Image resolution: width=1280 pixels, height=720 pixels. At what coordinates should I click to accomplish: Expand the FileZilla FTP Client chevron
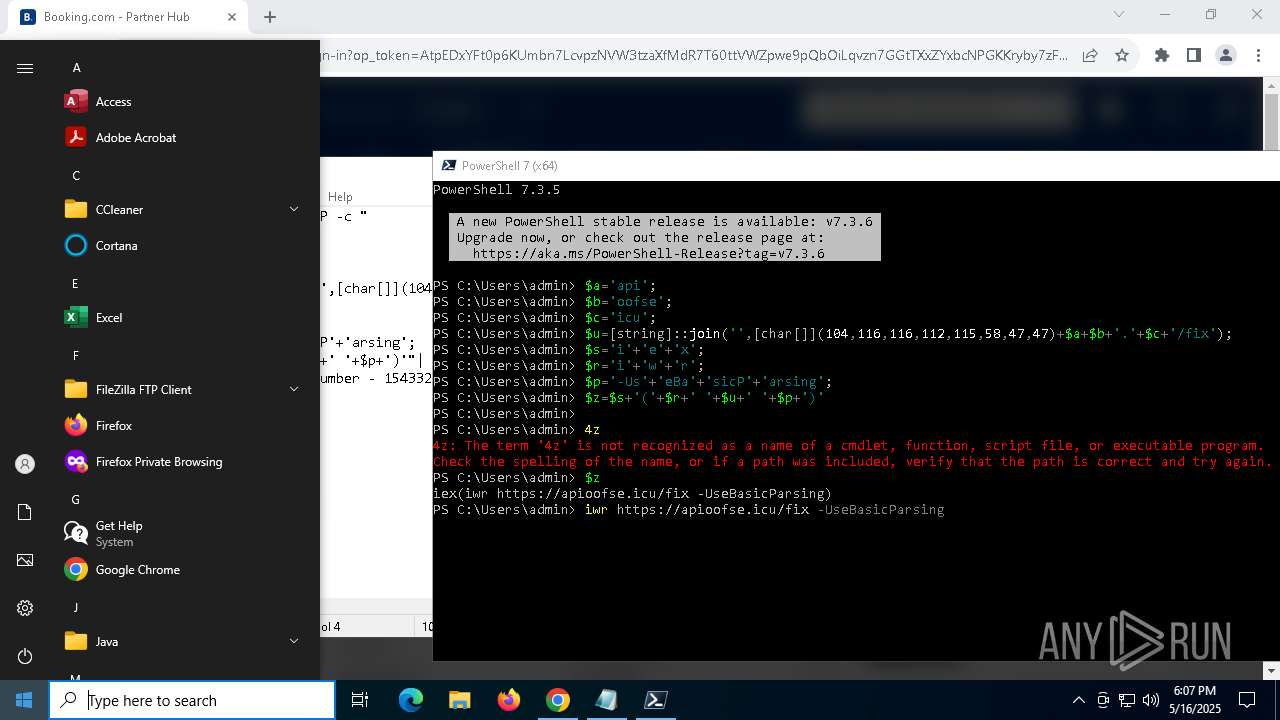point(294,390)
